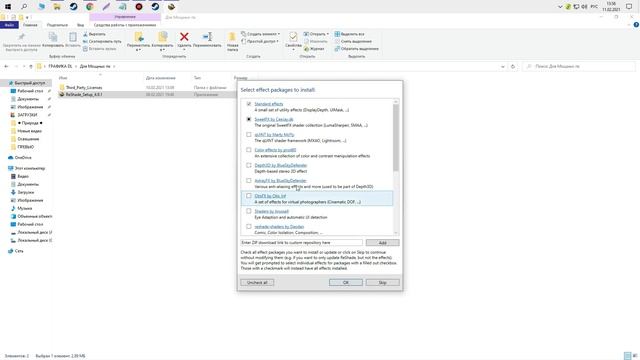Click the up-one-level arrow in Explorer
The width and height of the screenshot is (640, 360).
click(x=31, y=66)
